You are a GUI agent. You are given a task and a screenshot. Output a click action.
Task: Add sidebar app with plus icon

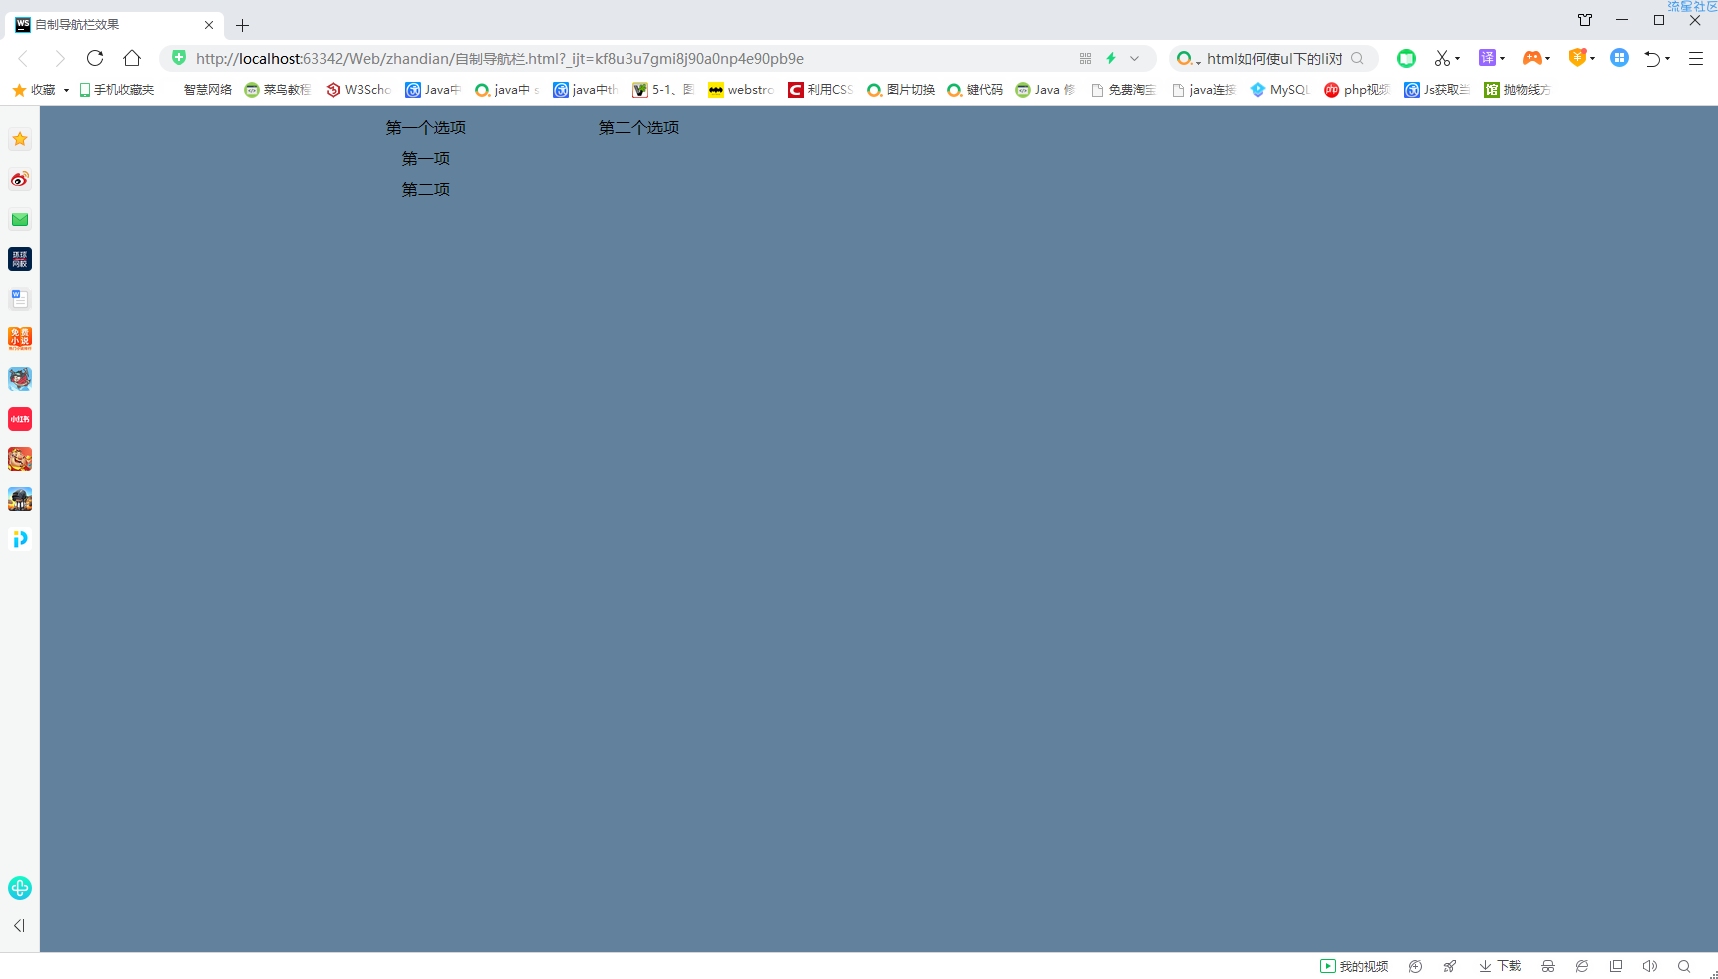(20, 888)
